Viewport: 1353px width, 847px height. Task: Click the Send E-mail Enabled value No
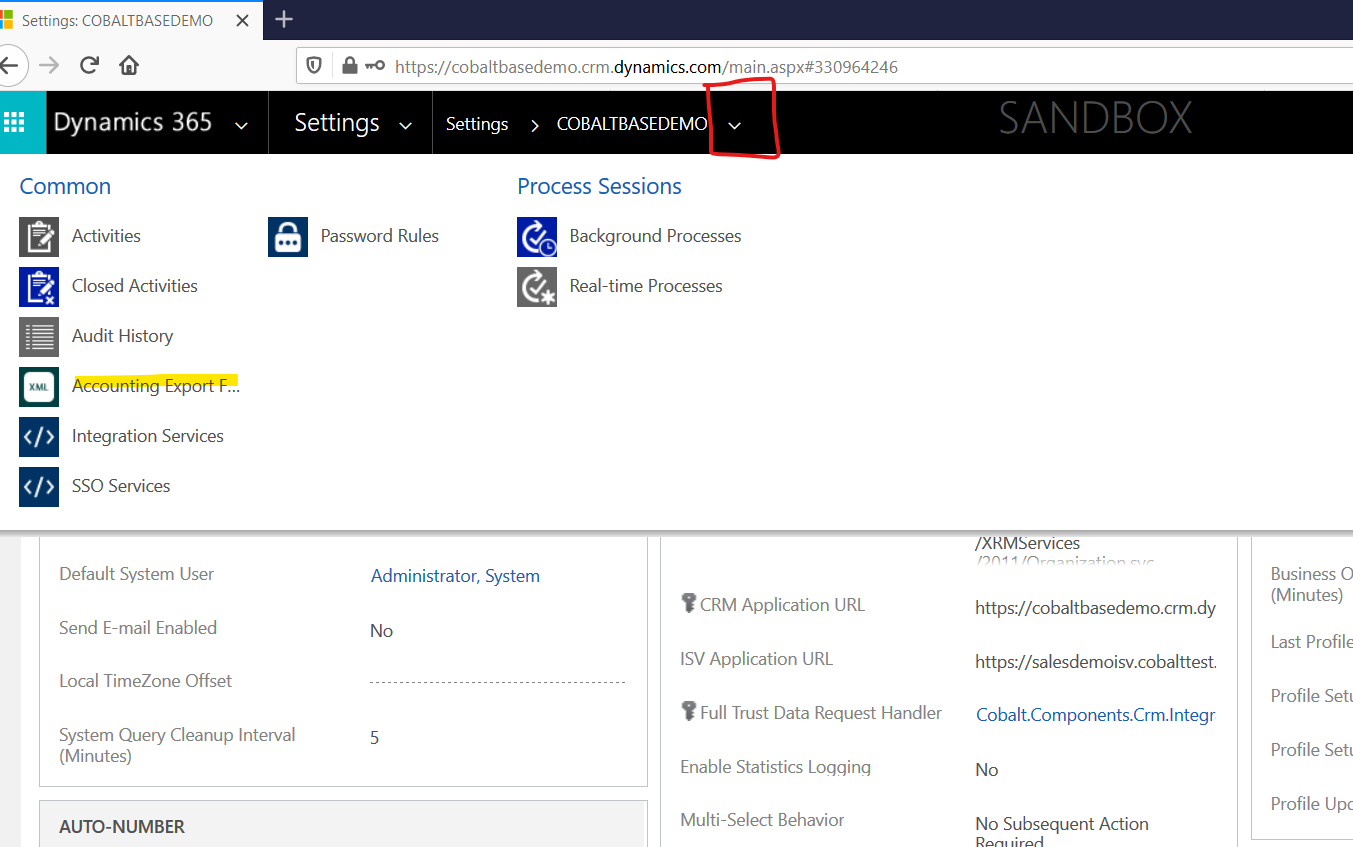tap(382, 631)
